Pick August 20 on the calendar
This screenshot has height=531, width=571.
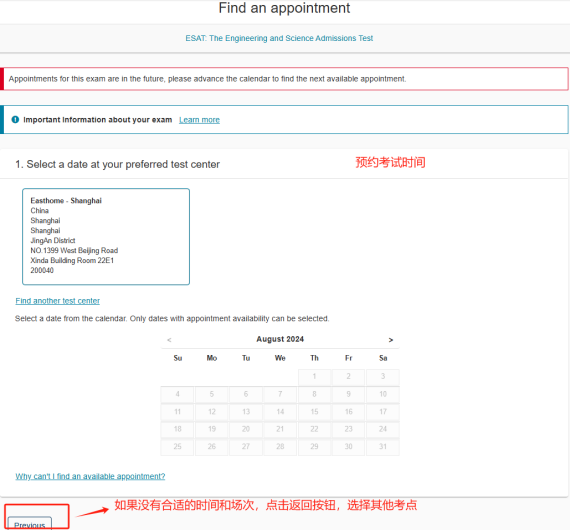click(246, 429)
